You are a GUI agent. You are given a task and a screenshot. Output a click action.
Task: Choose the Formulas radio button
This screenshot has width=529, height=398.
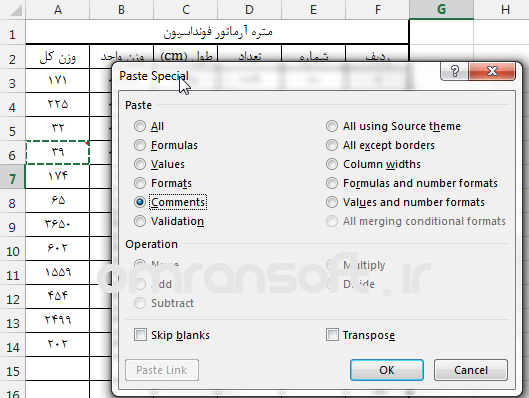[140, 145]
